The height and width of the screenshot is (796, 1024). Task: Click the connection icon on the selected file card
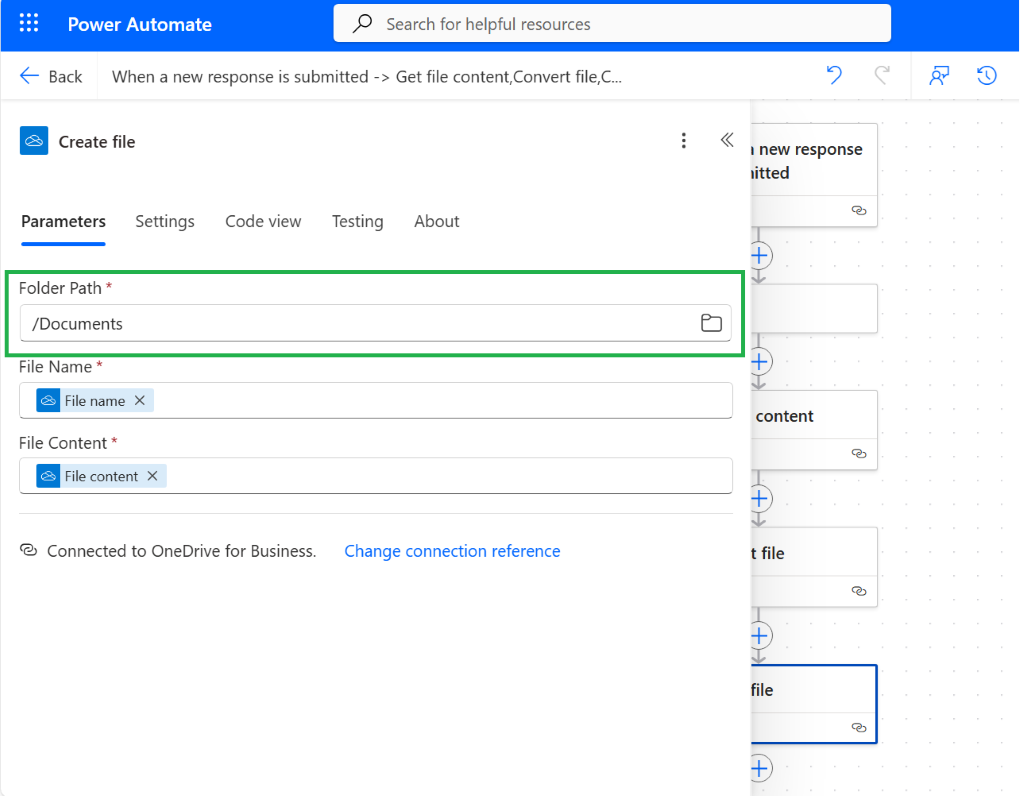(x=859, y=727)
